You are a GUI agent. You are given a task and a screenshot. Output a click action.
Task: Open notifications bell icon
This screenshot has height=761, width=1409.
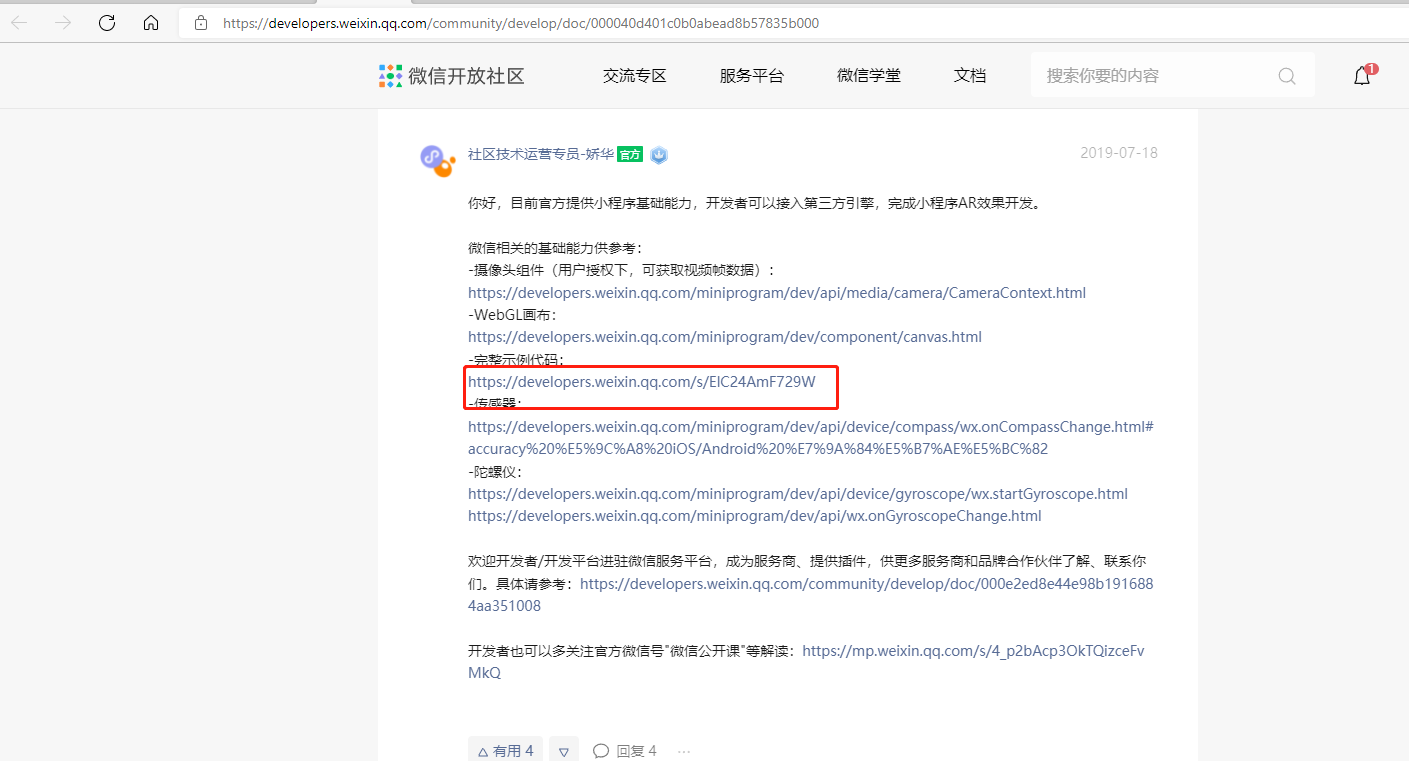coord(1362,75)
